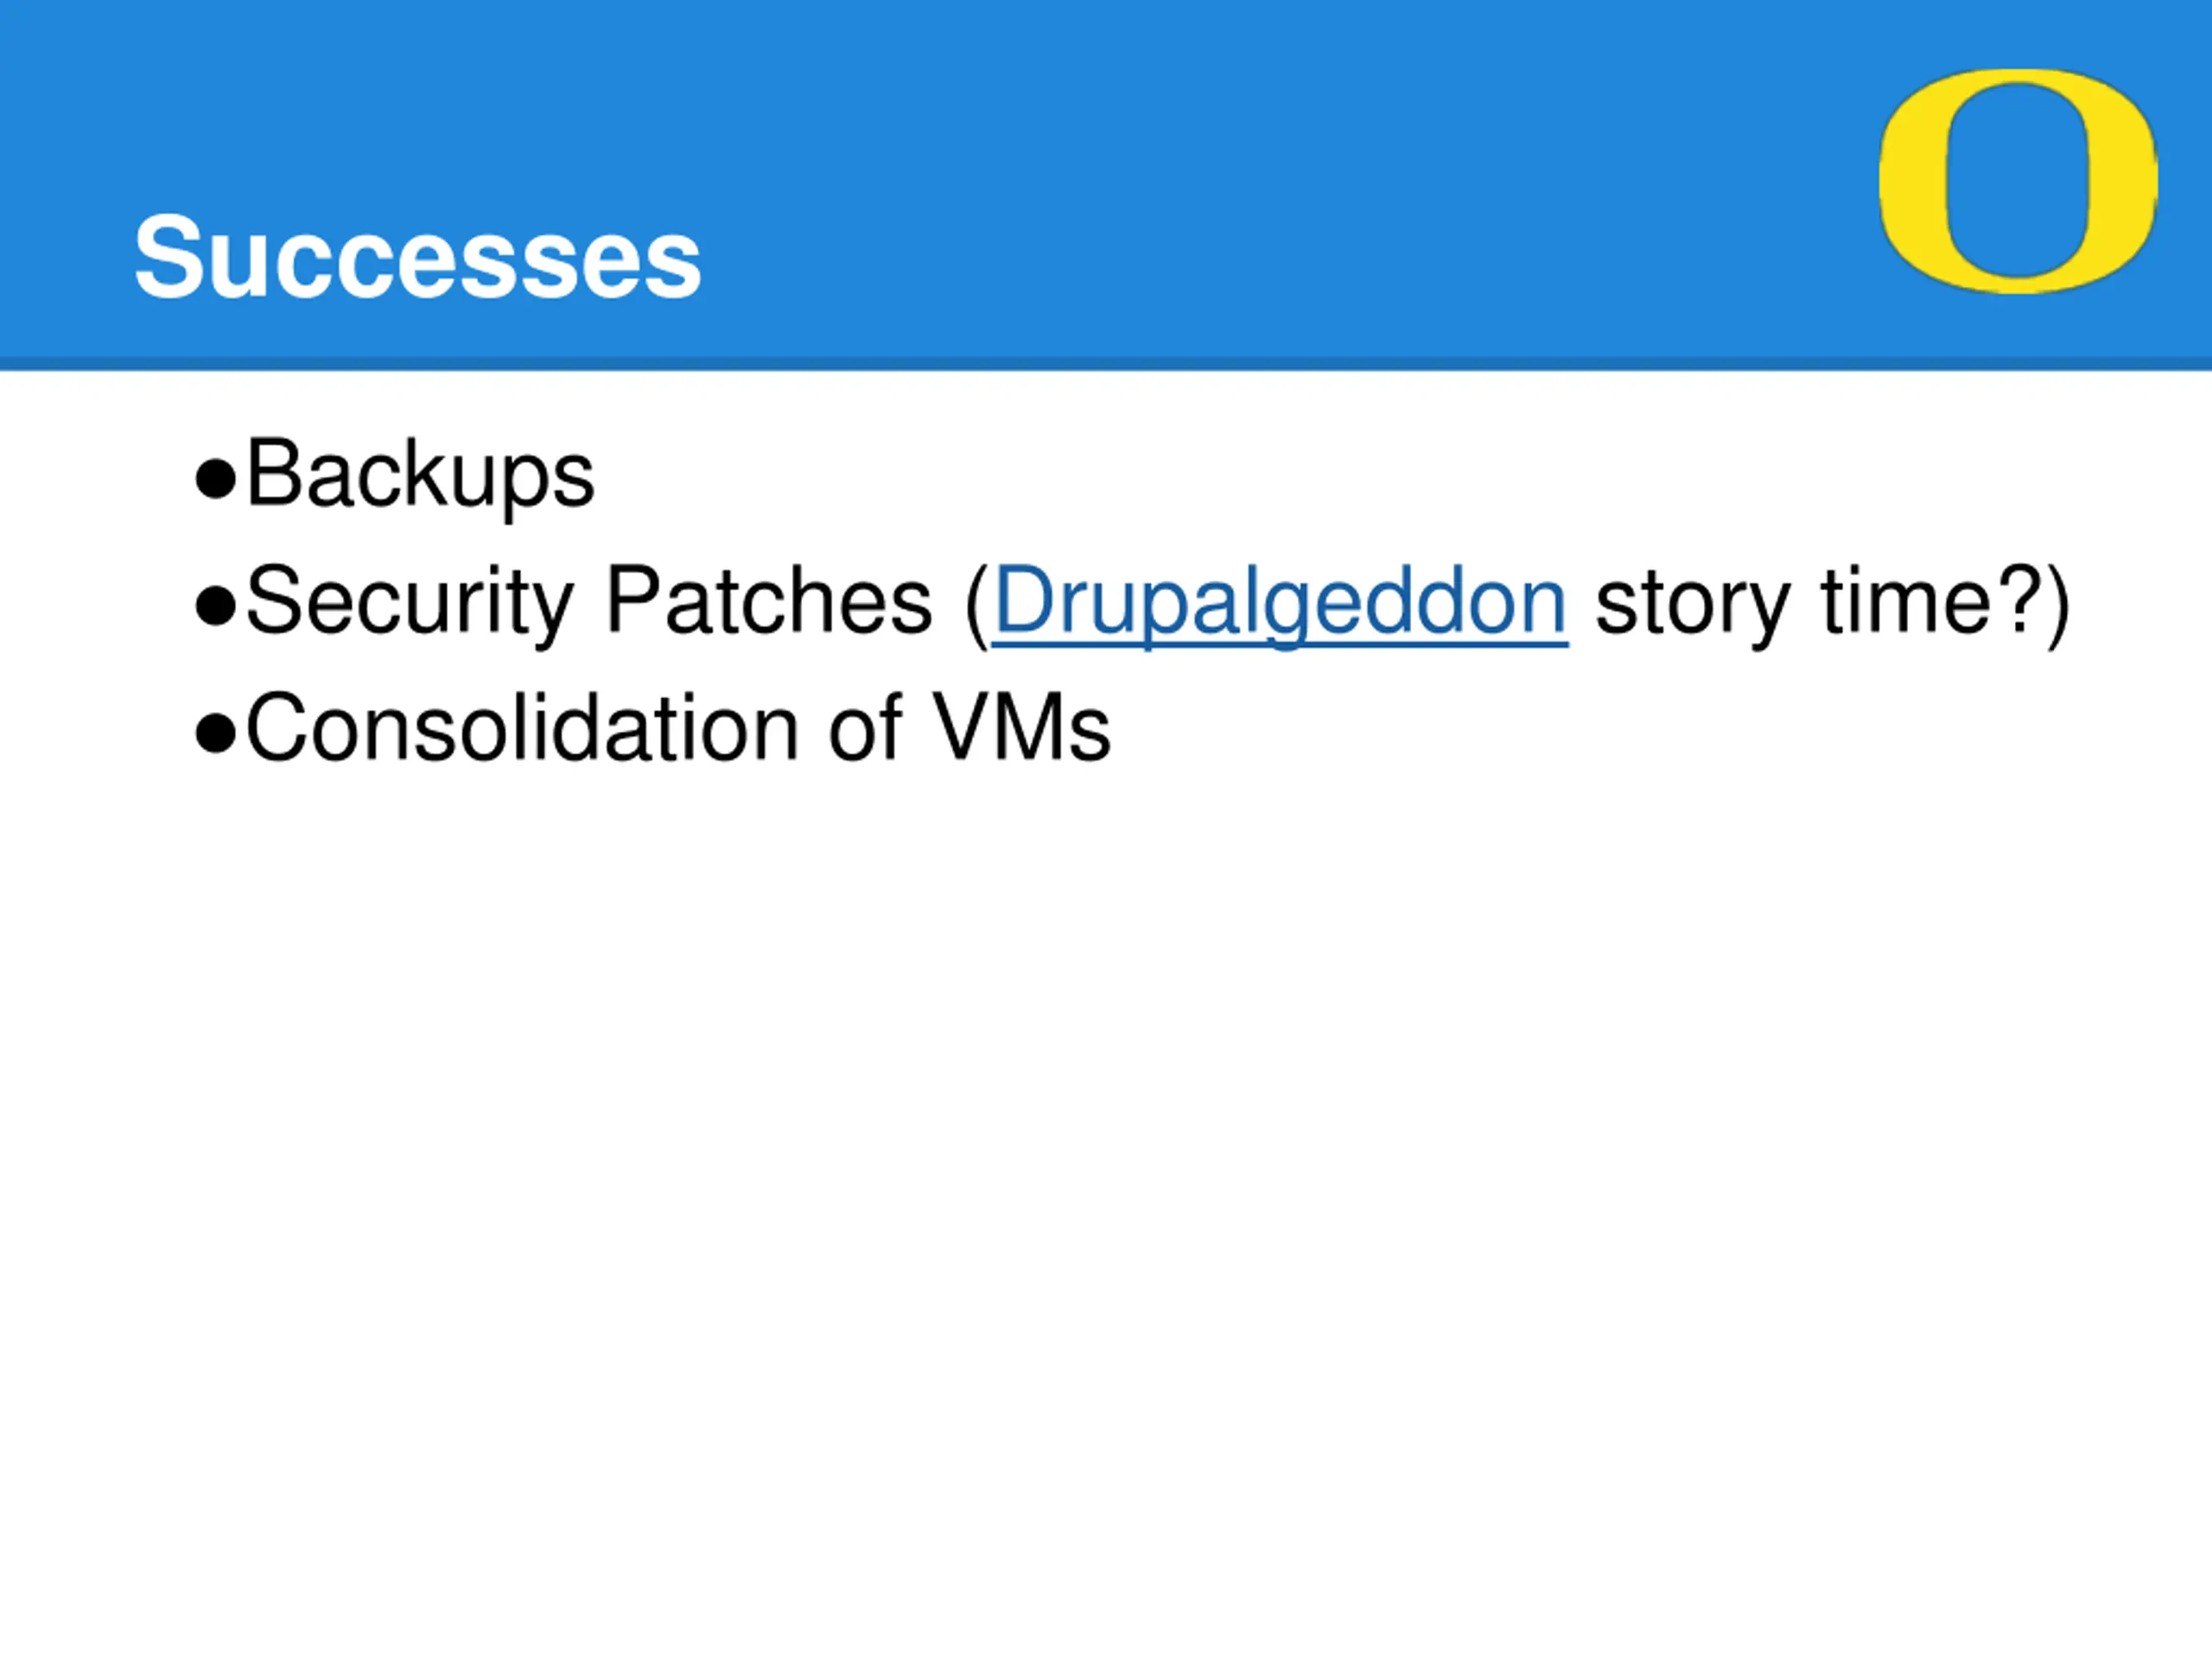
Task: Select the word Patches
Action: point(769,600)
